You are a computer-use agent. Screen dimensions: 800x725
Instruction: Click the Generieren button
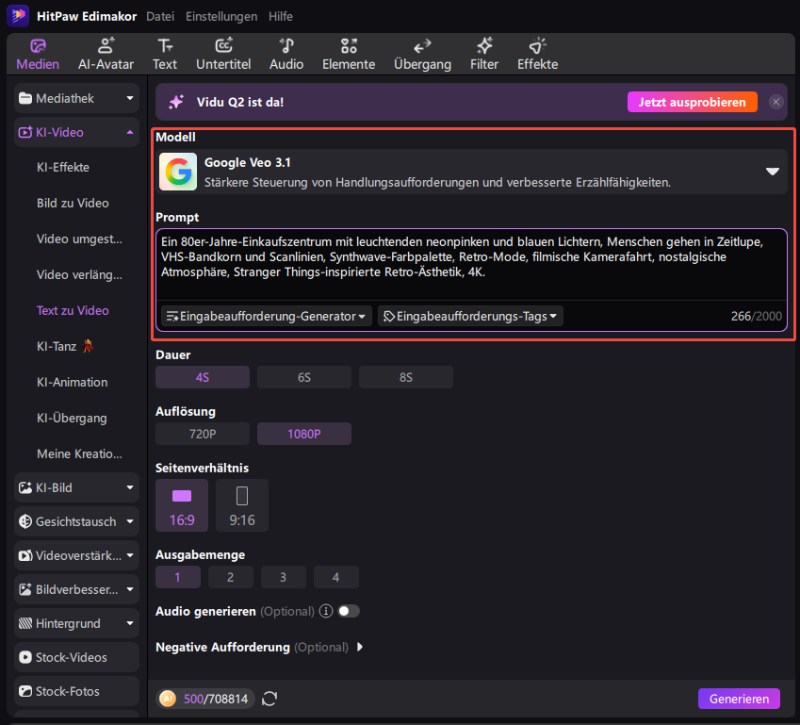tap(739, 699)
